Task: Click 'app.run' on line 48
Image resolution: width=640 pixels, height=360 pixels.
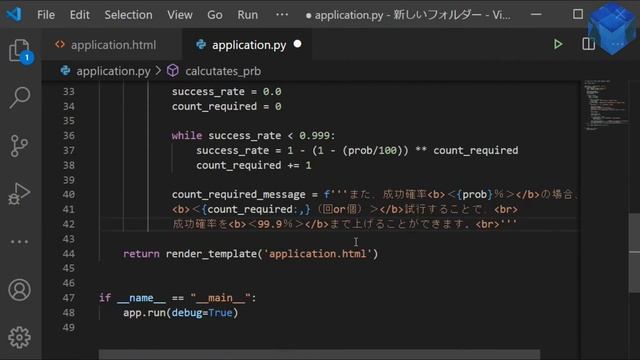Action: [x=144, y=313]
